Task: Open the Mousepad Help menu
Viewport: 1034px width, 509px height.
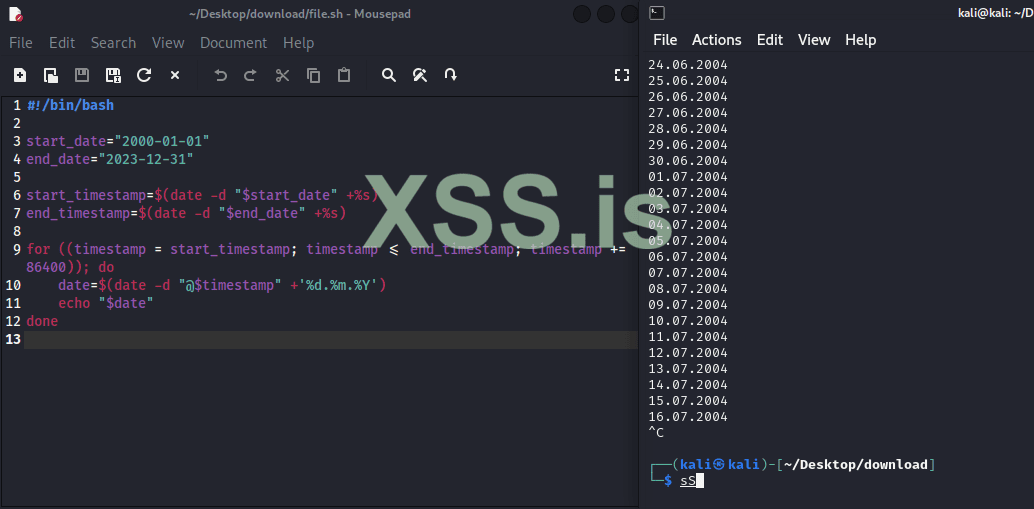Action: (299, 43)
